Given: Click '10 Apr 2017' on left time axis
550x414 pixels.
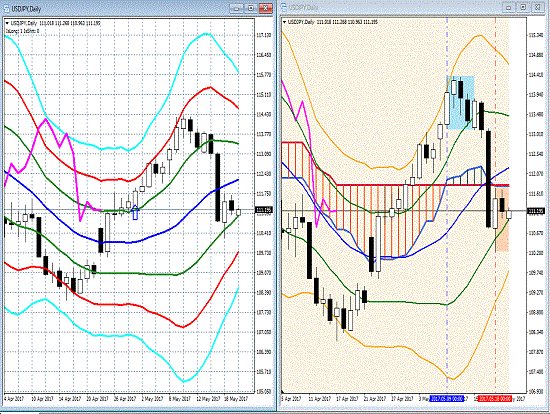Looking at the screenshot, I should (x=42, y=399).
